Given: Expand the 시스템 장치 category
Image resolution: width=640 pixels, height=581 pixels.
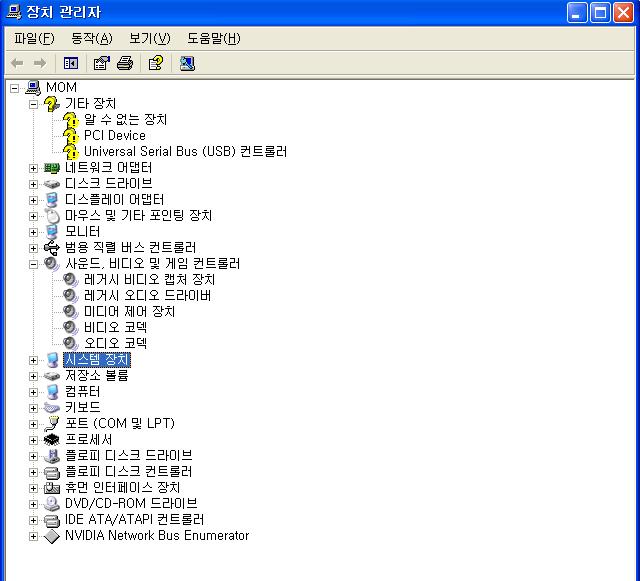Looking at the screenshot, I should click(x=33, y=360).
